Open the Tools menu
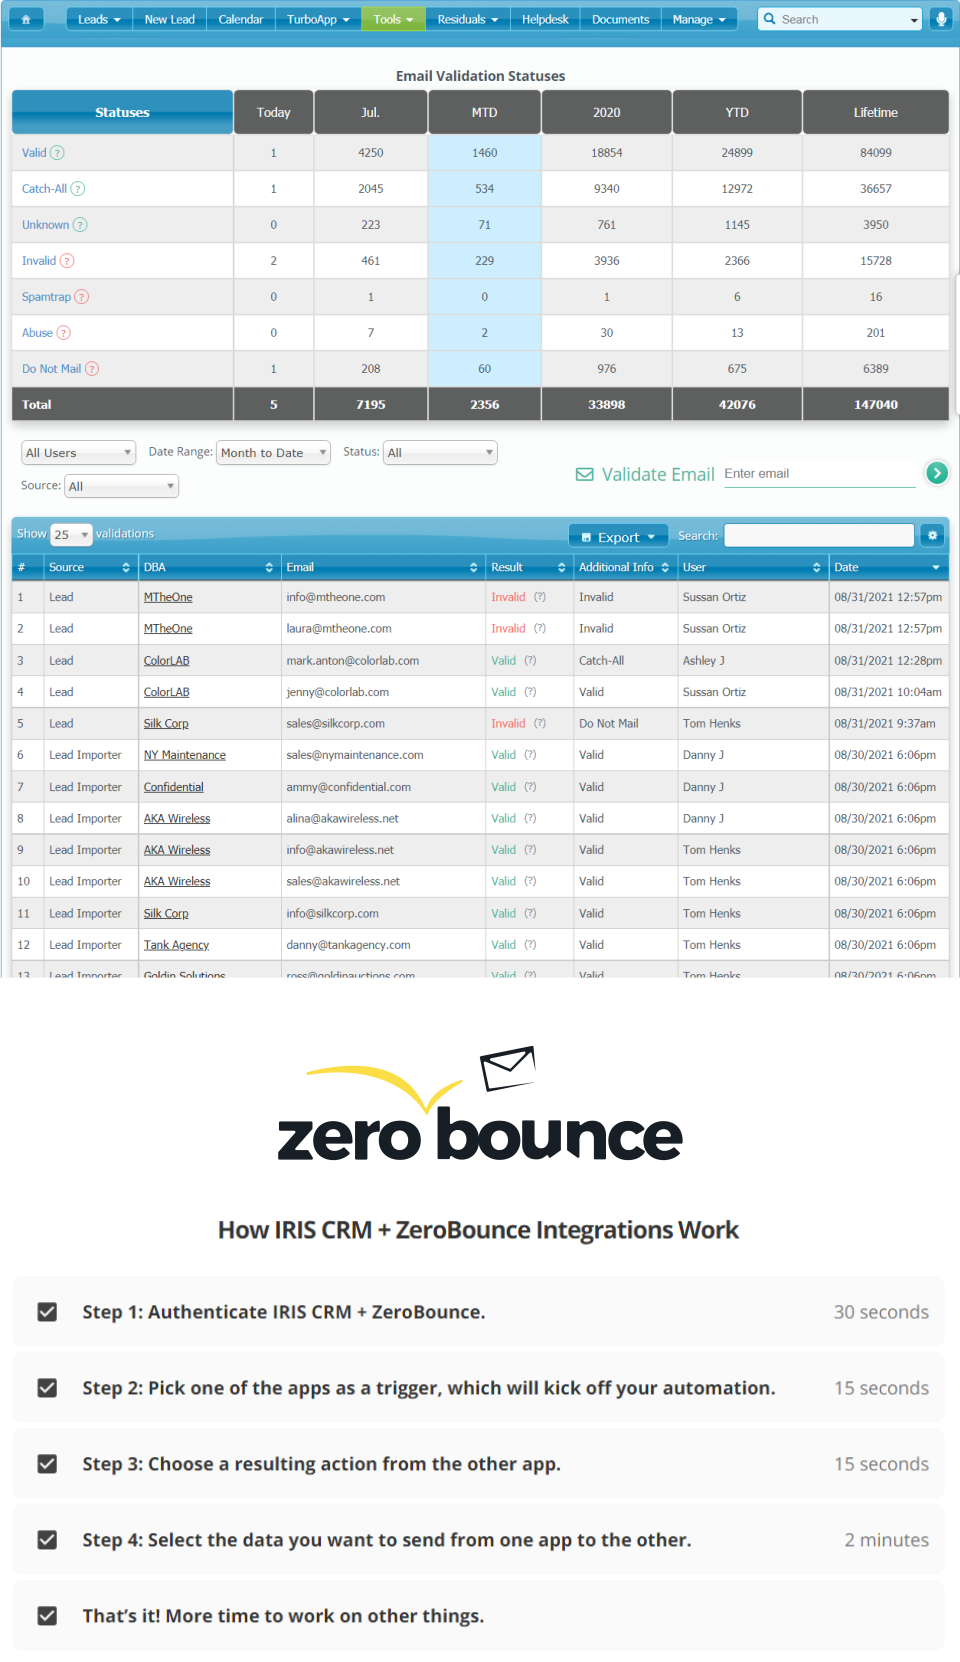Viewport: 960px width, 1662px height. pyautogui.click(x=393, y=19)
